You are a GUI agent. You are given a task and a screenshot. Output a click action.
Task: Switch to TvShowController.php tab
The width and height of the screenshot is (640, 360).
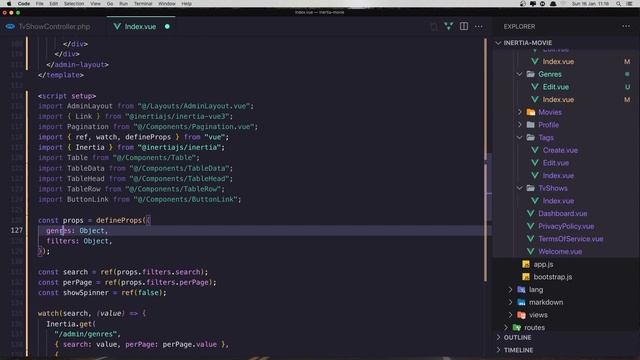[x=53, y=27]
